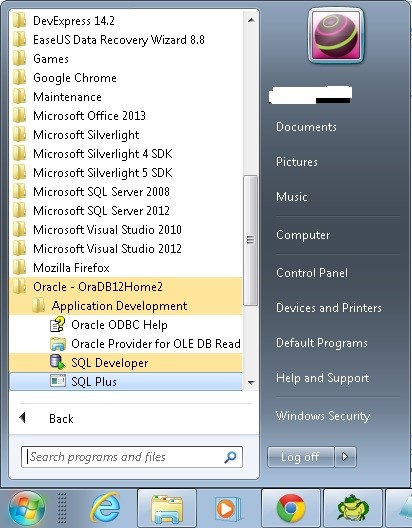
Task: Expand the Google Chrome folder
Action: click(126, 78)
